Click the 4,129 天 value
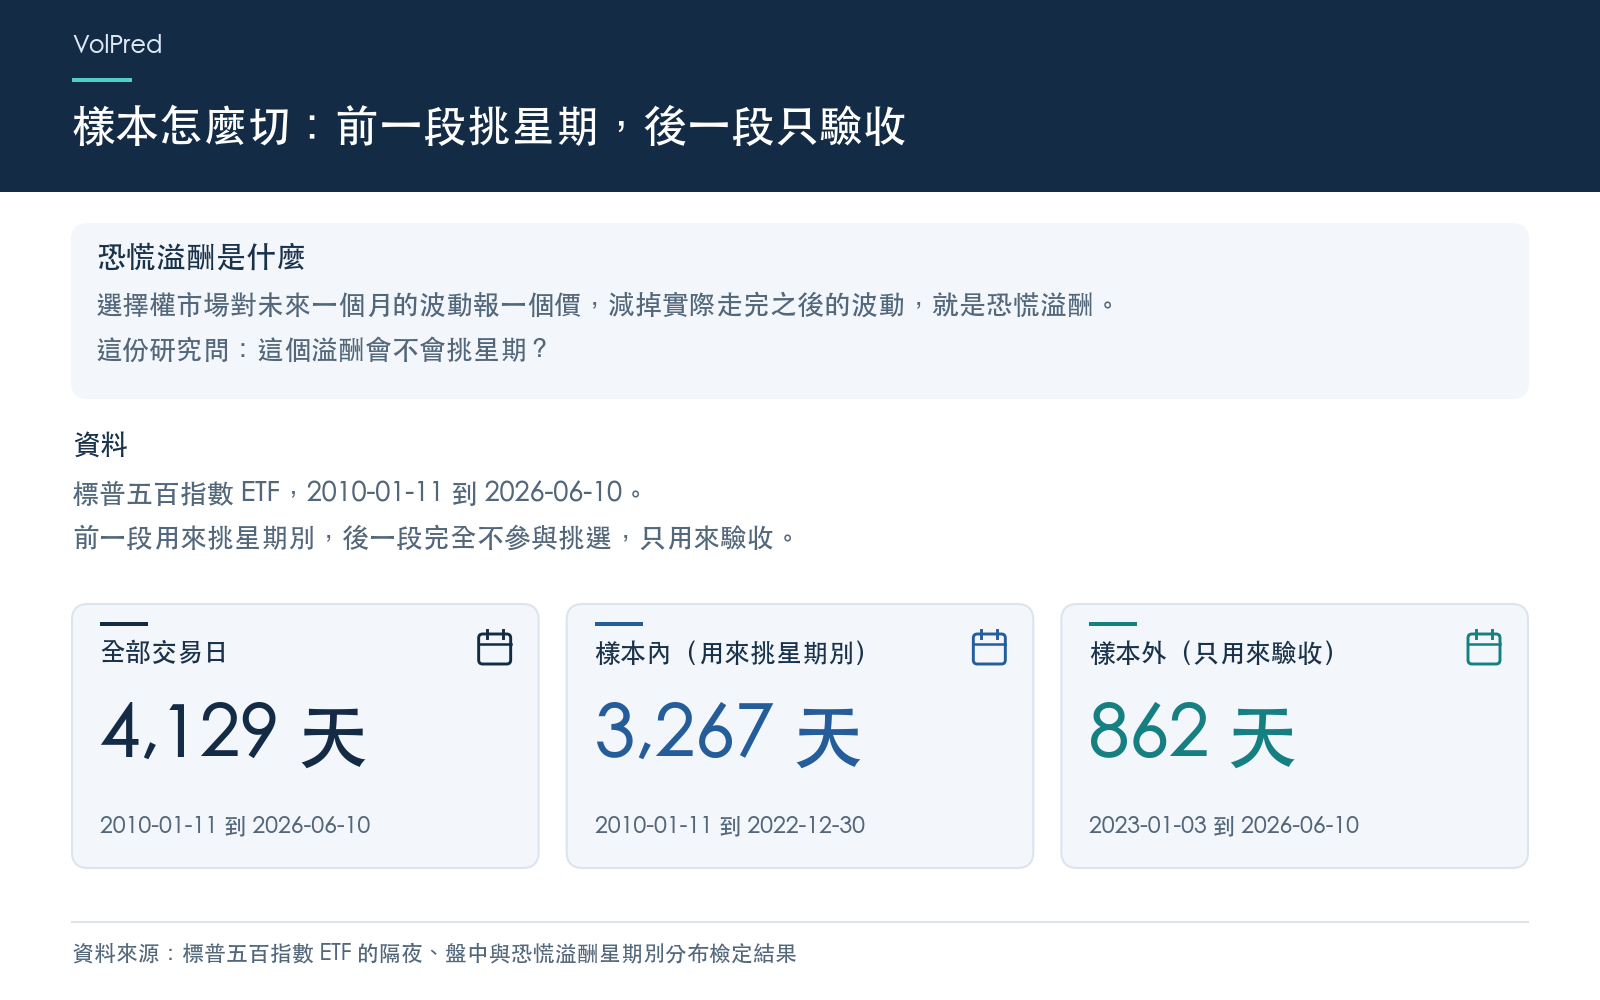1600x1000 pixels. tap(234, 733)
